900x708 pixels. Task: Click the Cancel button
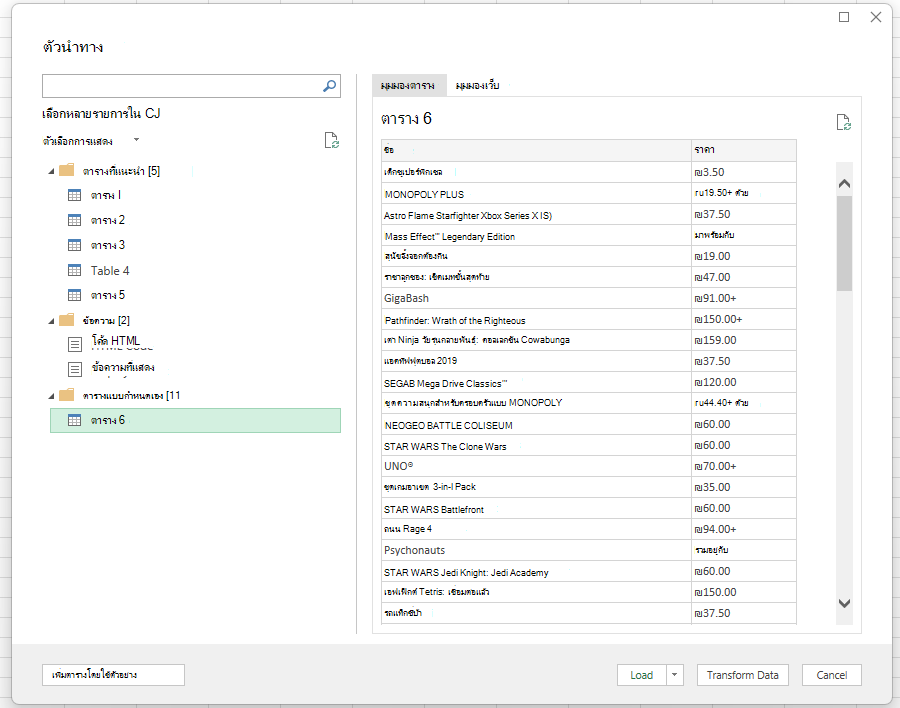pyautogui.click(x=832, y=675)
